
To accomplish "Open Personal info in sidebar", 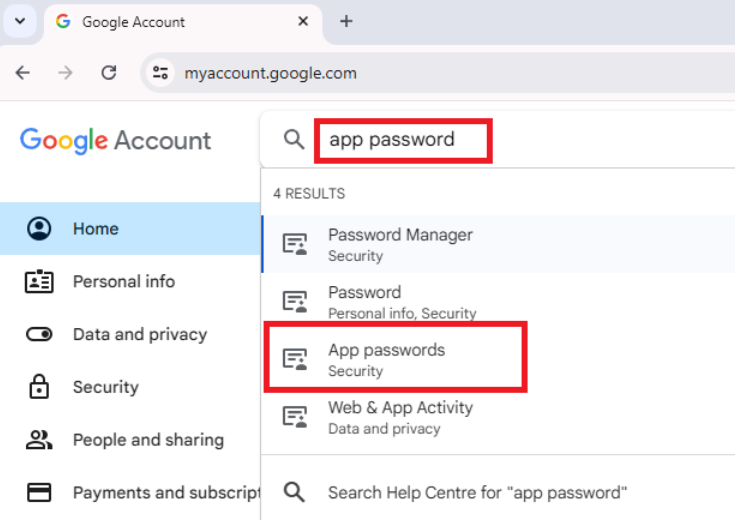I will [x=130, y=281].
